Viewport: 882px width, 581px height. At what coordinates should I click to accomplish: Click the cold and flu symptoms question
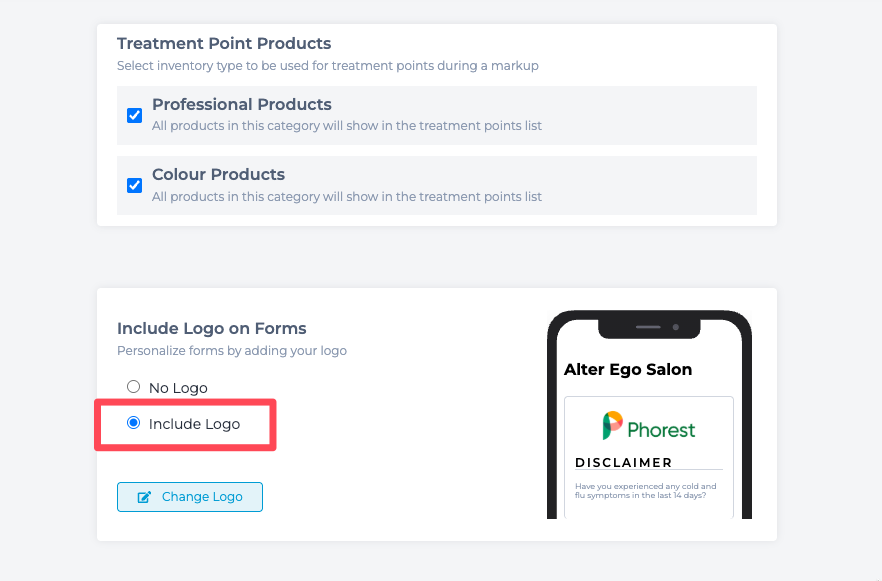645,490
